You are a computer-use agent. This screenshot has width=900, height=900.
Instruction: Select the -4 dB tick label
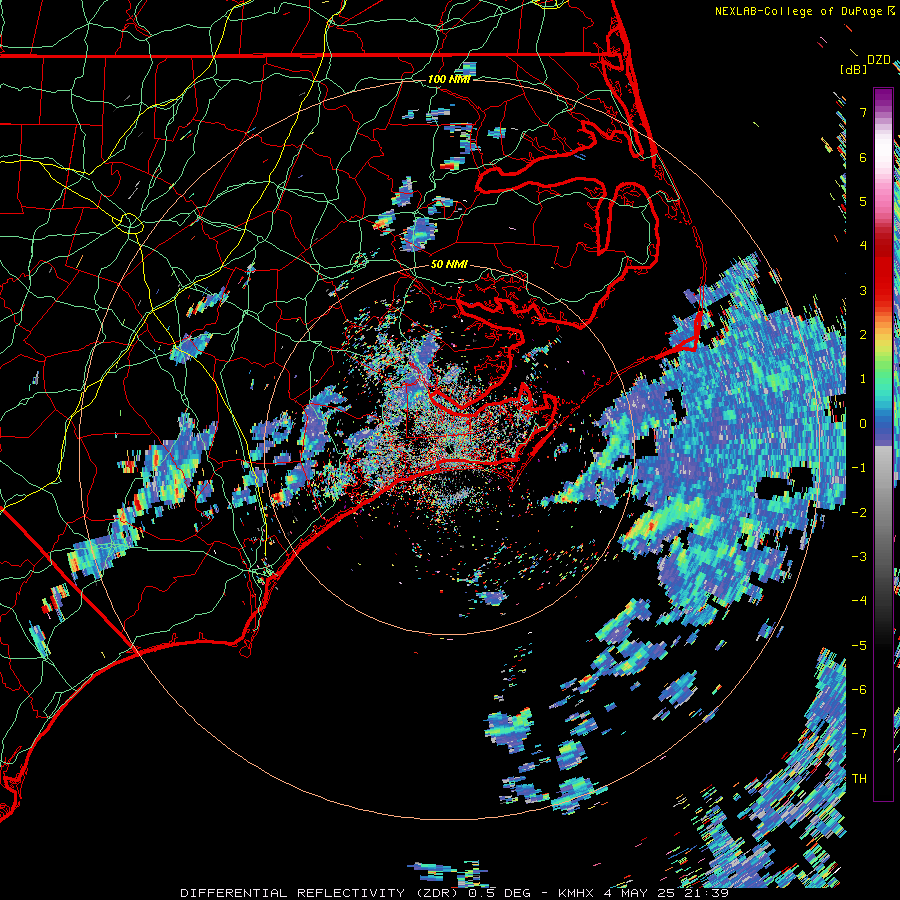coord(859,600)
